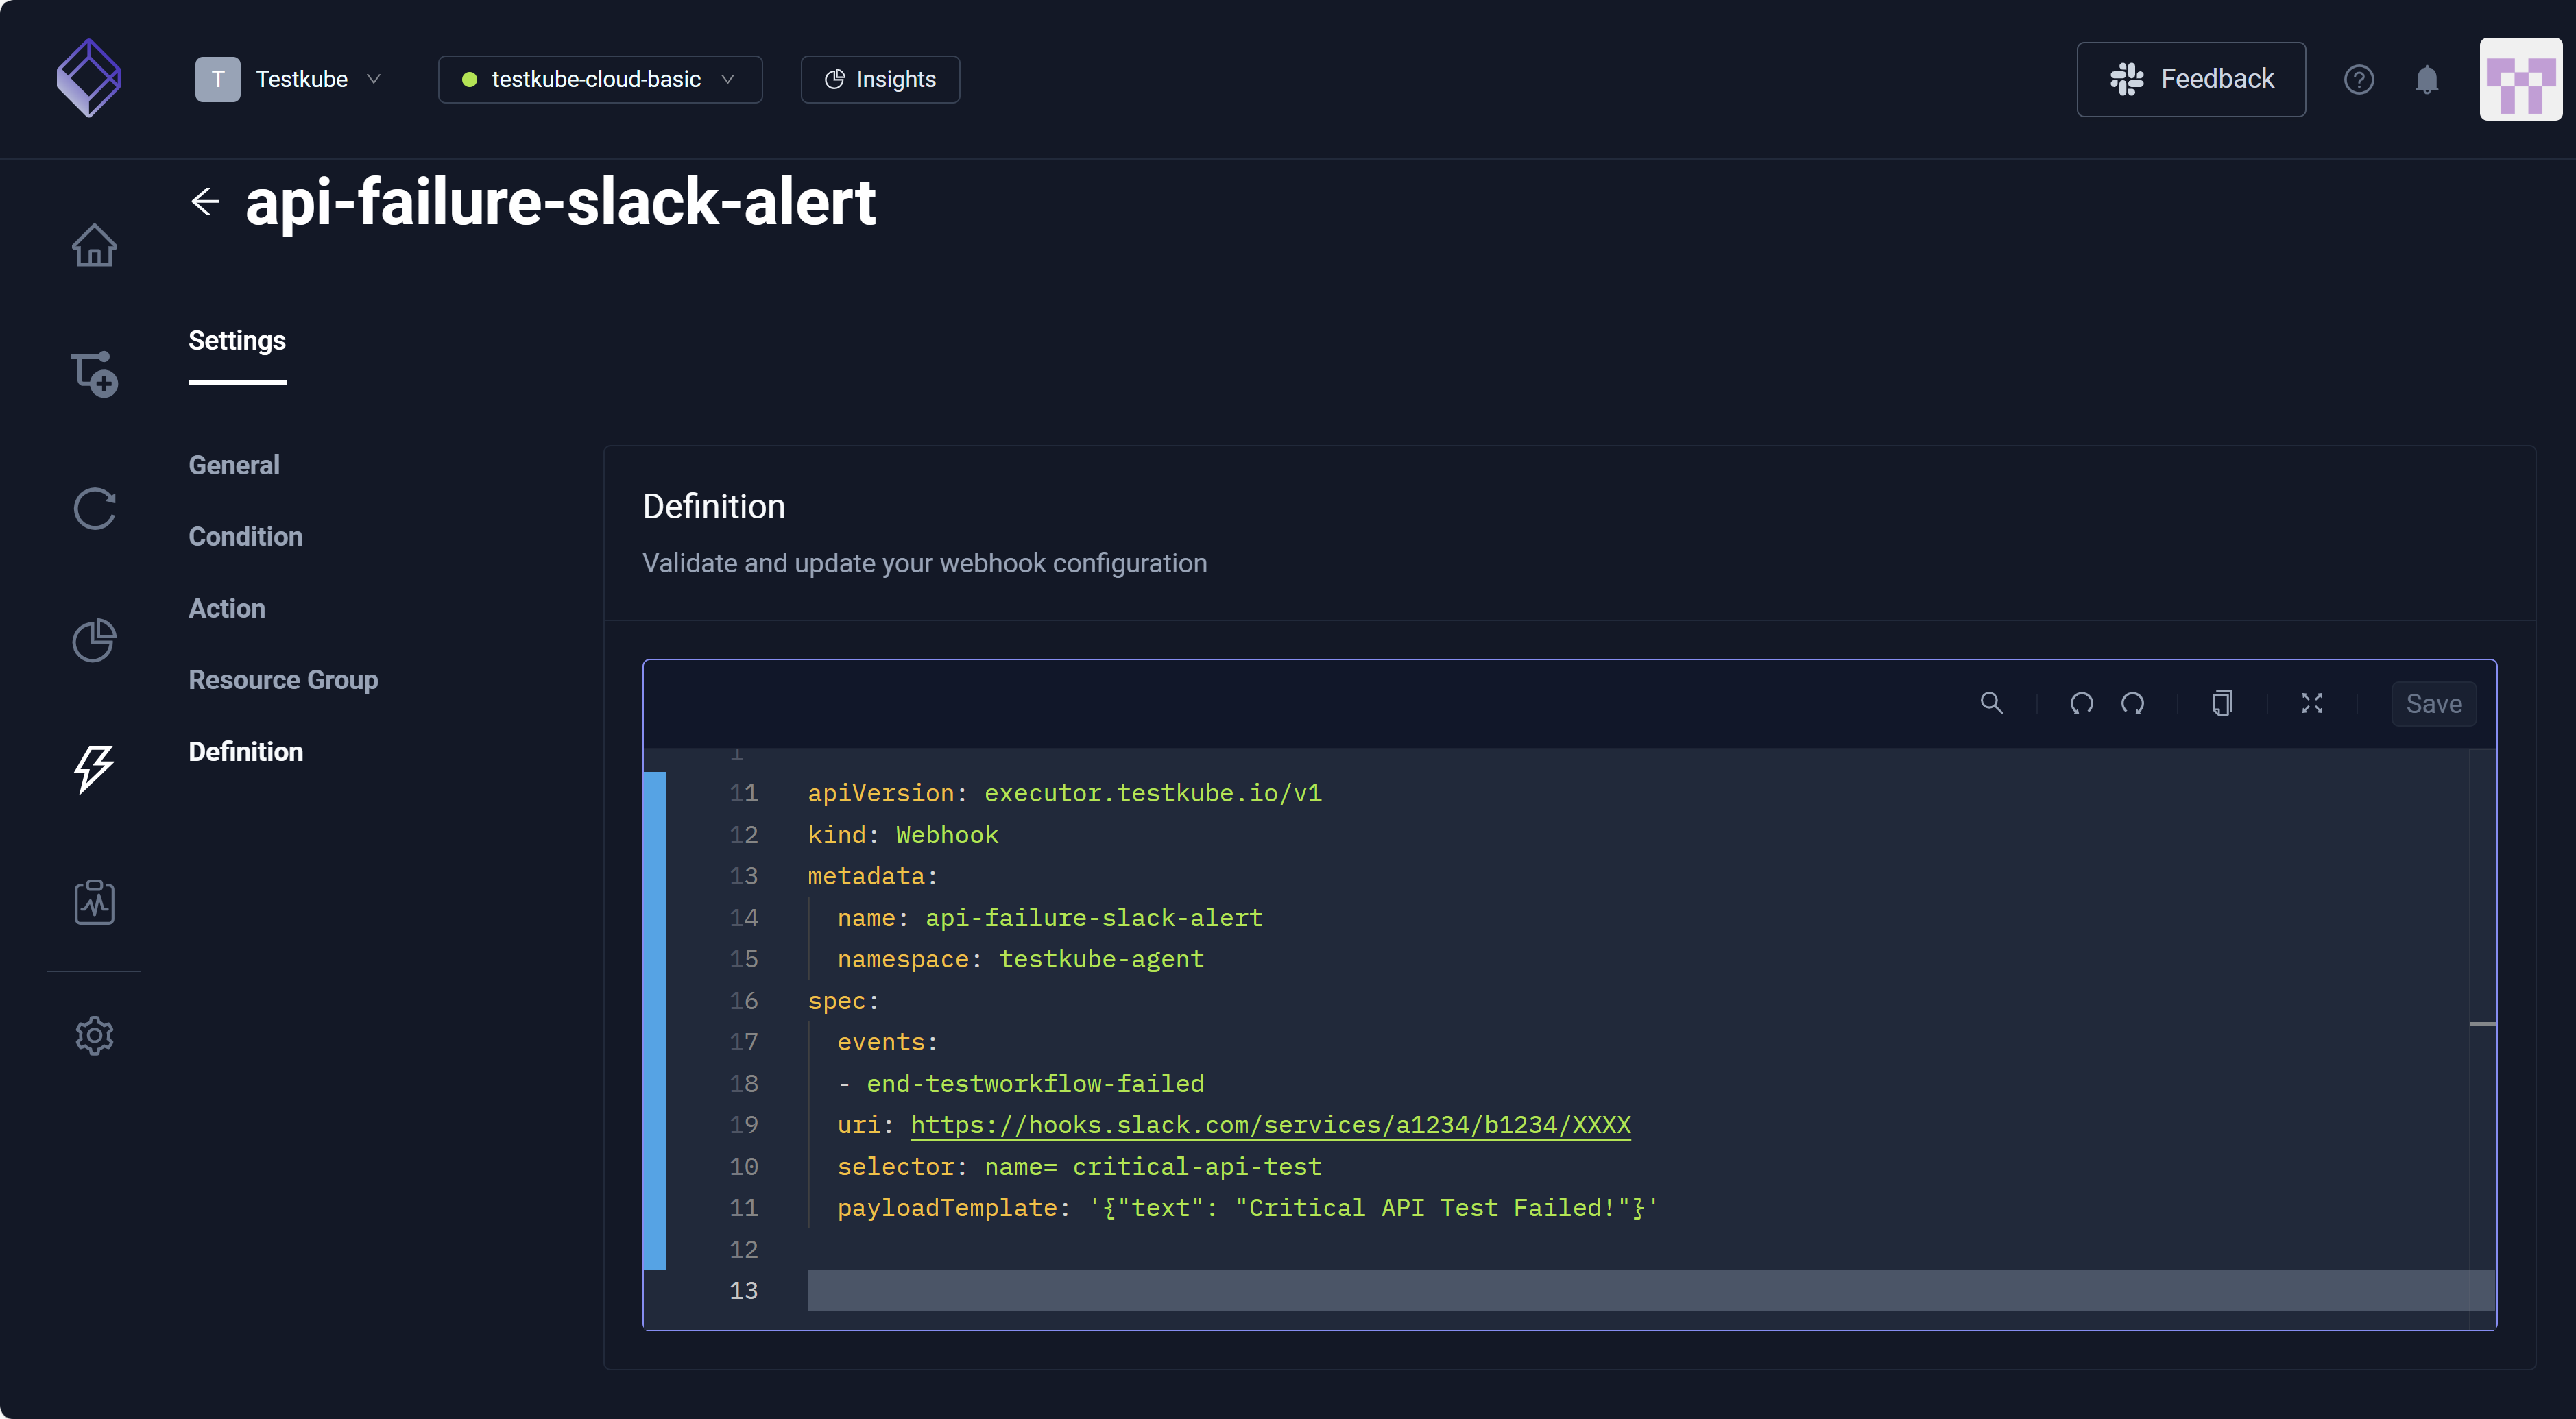Select the lightning bolt triggers sidebar icon
The width and height of the screenshot is (2576, 1419).
click(x=94, y=769)
